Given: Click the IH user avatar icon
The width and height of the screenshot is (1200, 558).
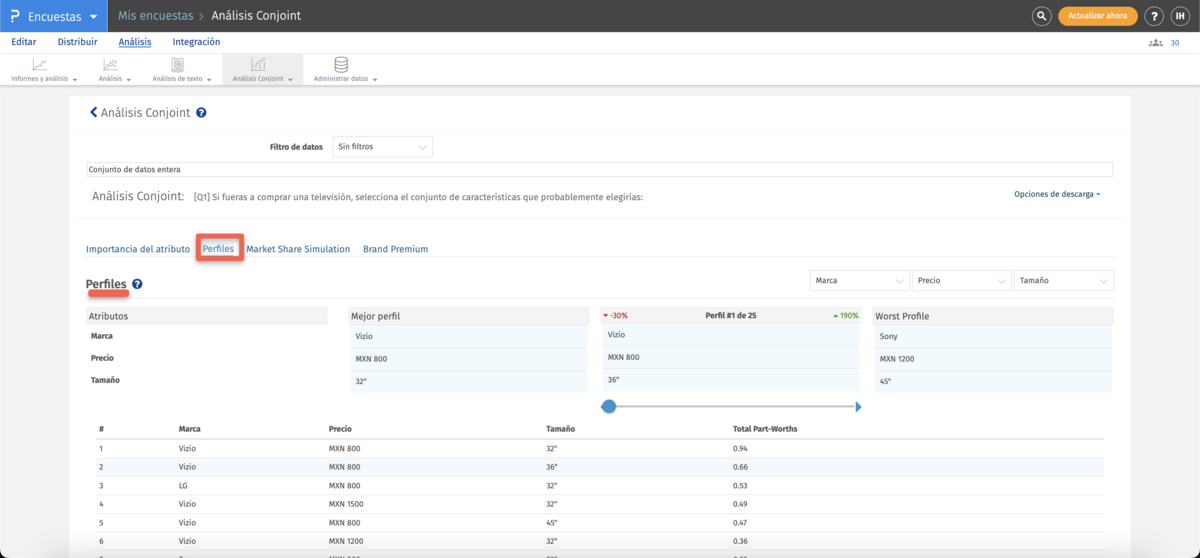Looking at the screenshot, I should (x=1180, y=16).
